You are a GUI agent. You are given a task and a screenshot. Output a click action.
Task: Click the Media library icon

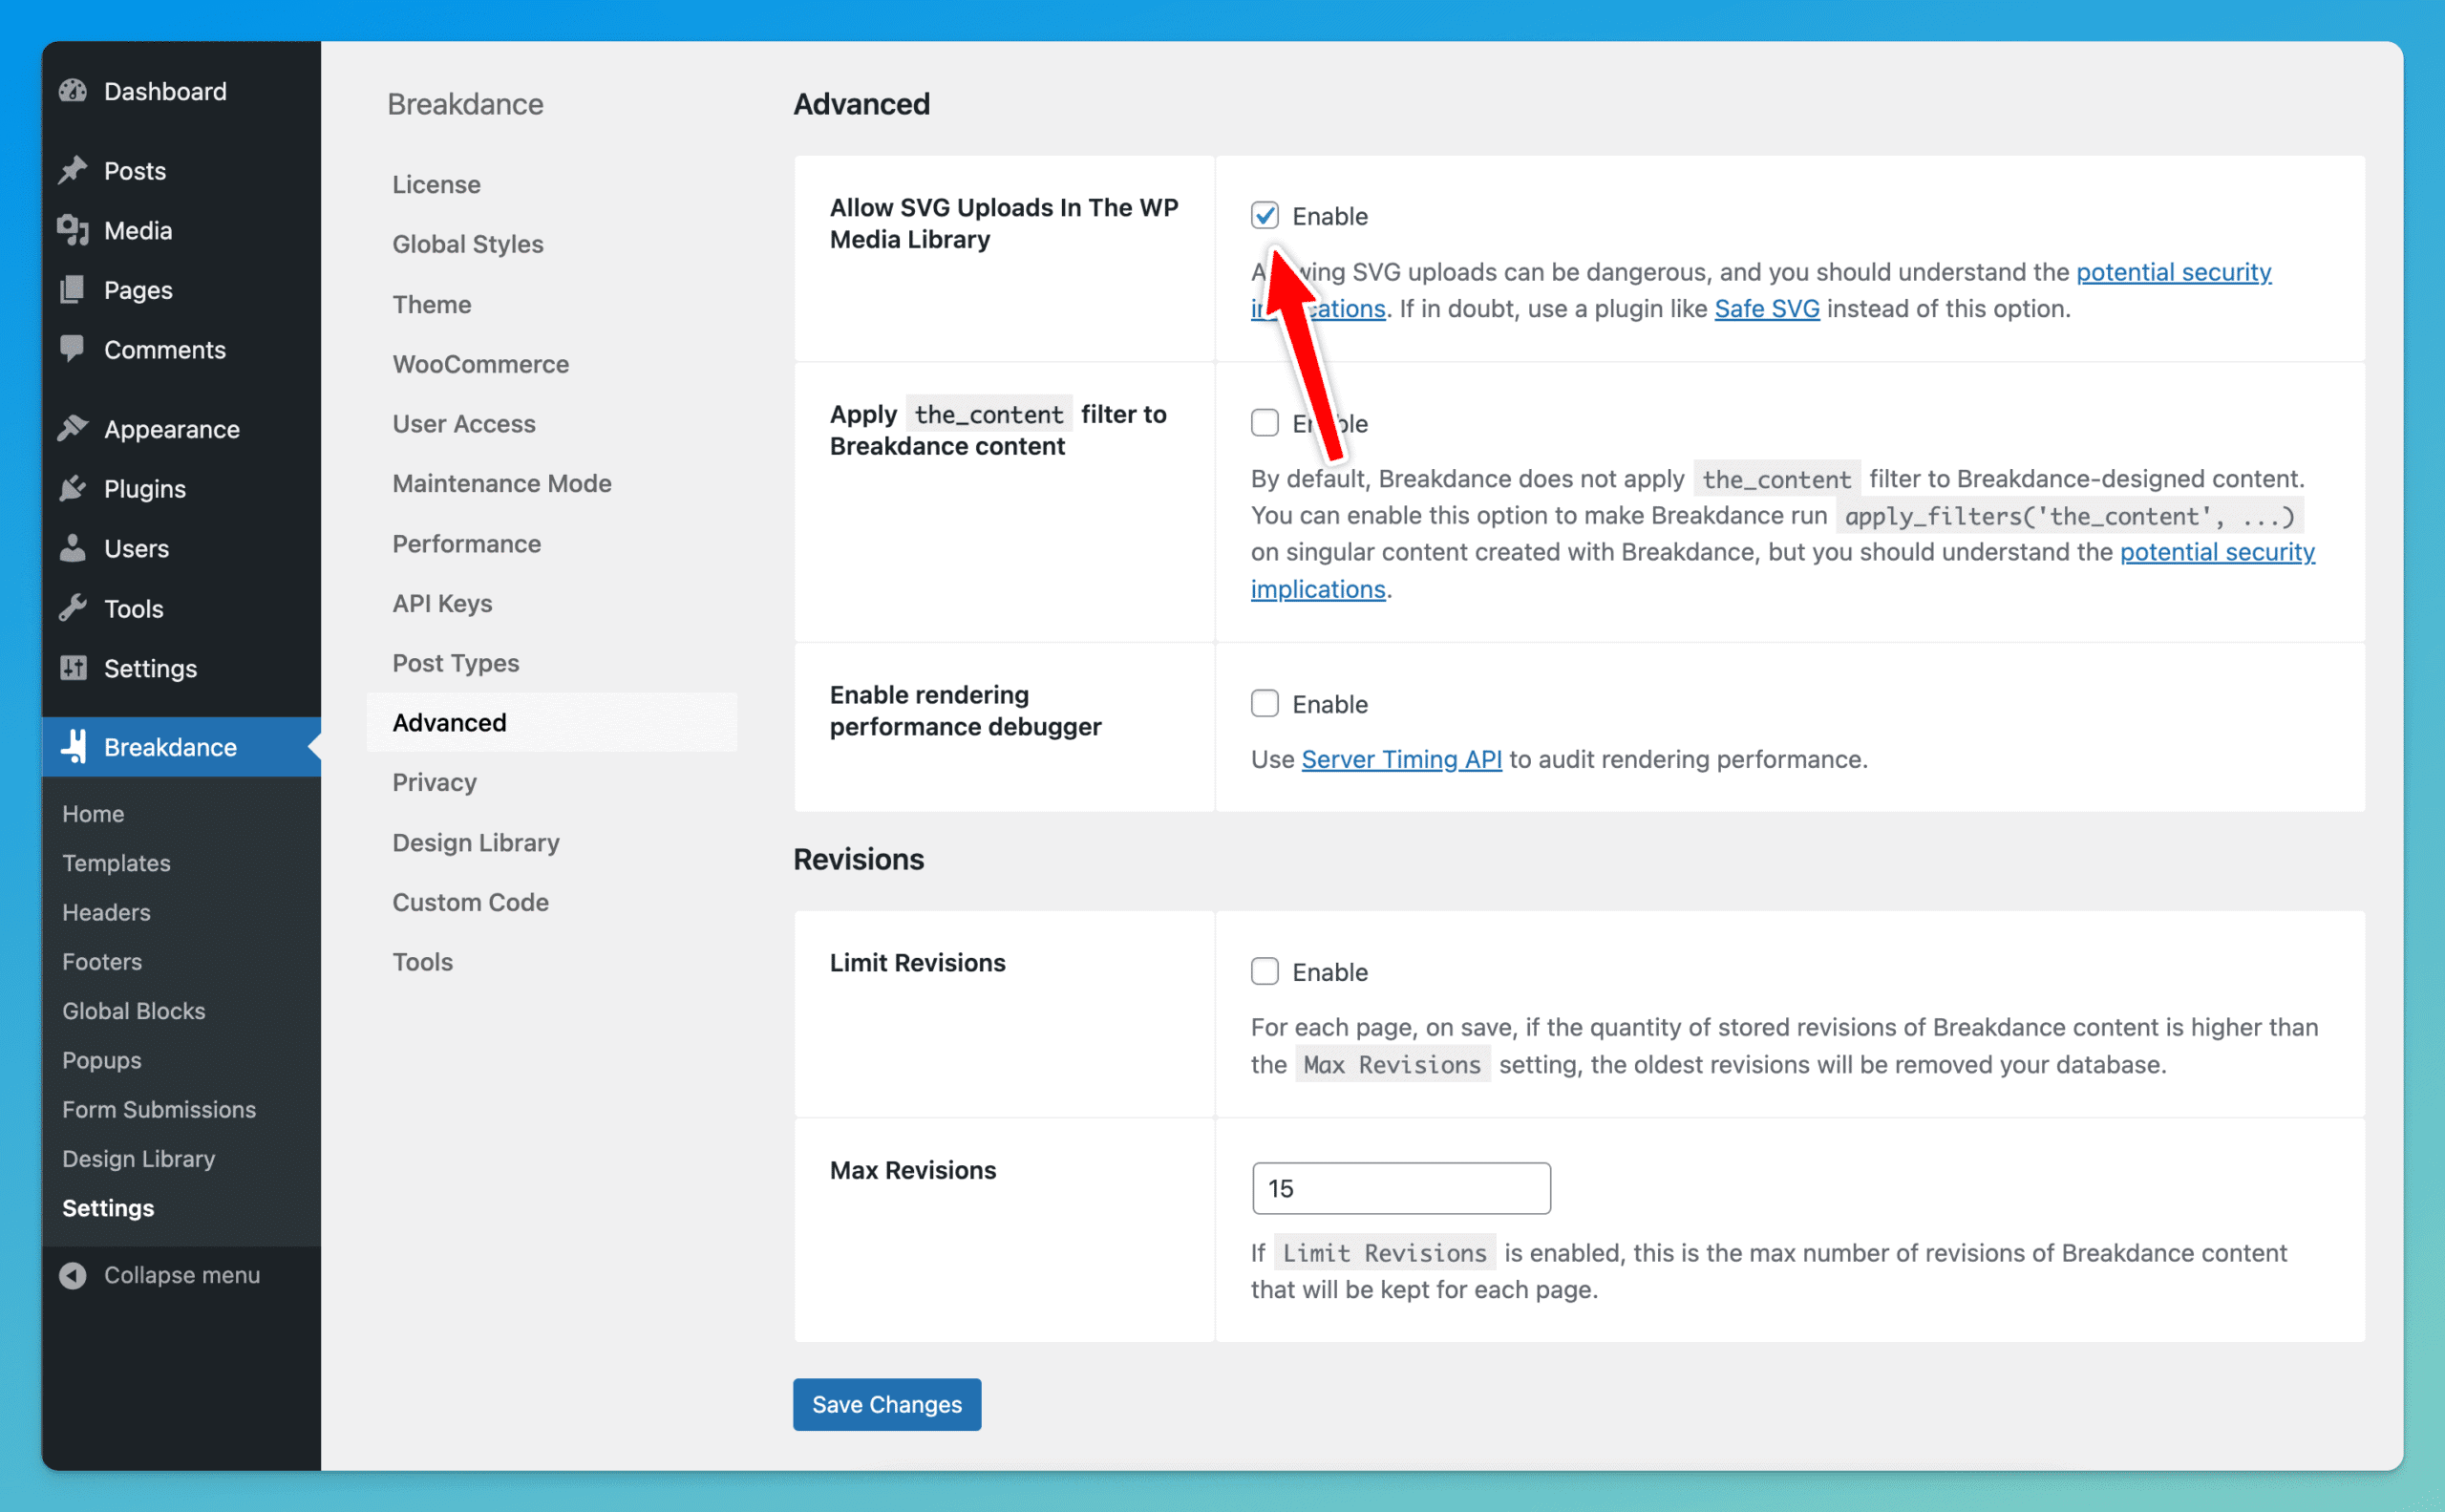(x=73, y=230)
